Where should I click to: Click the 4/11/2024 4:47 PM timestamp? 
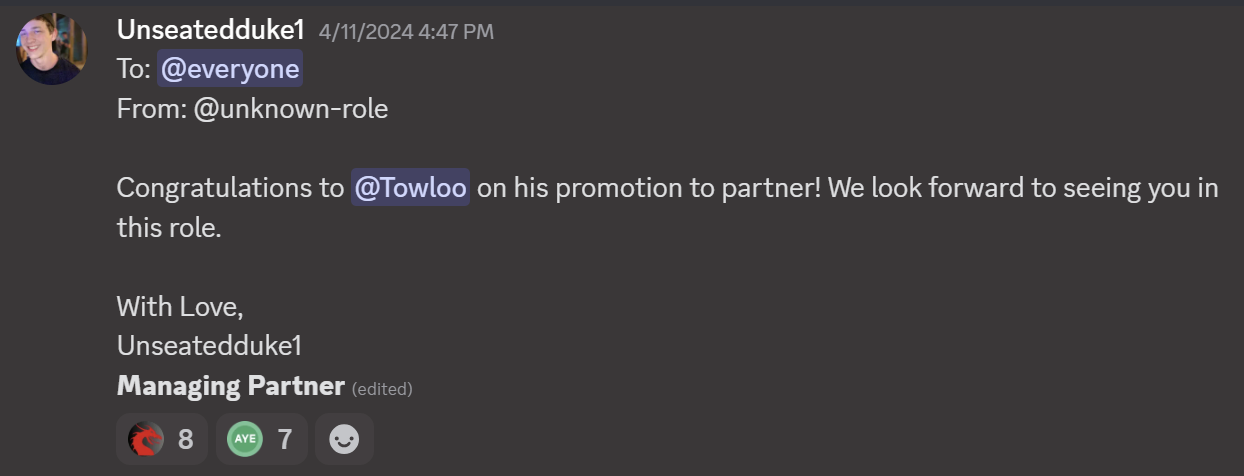coord(406,32)
